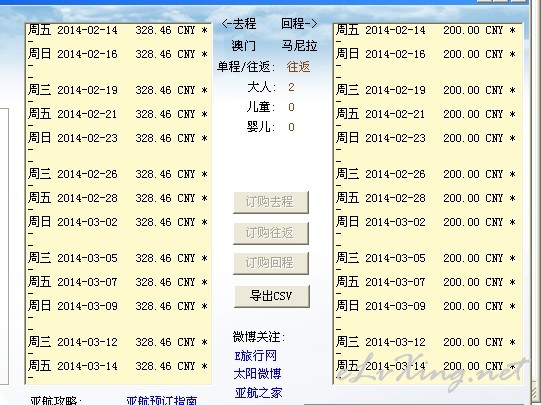Select return fare for 2014-02-23
The width and height of the screenshot is (541, 405).
pyautogui.click(x=426, y=138)
